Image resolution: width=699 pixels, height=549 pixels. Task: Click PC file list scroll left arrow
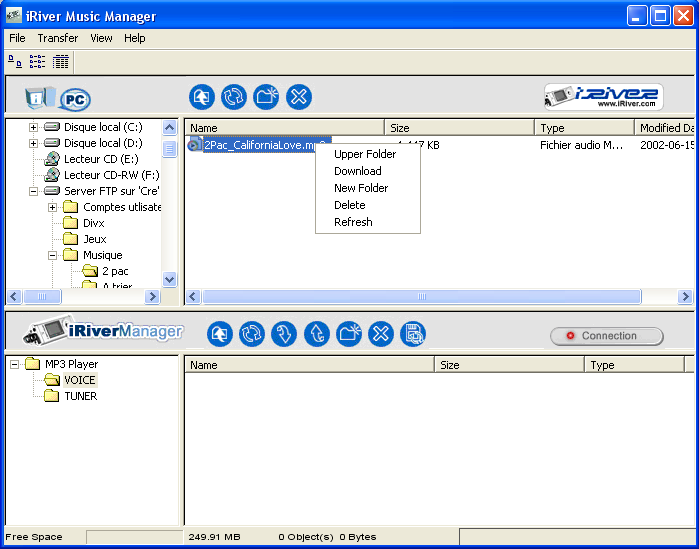click(193, 296)
